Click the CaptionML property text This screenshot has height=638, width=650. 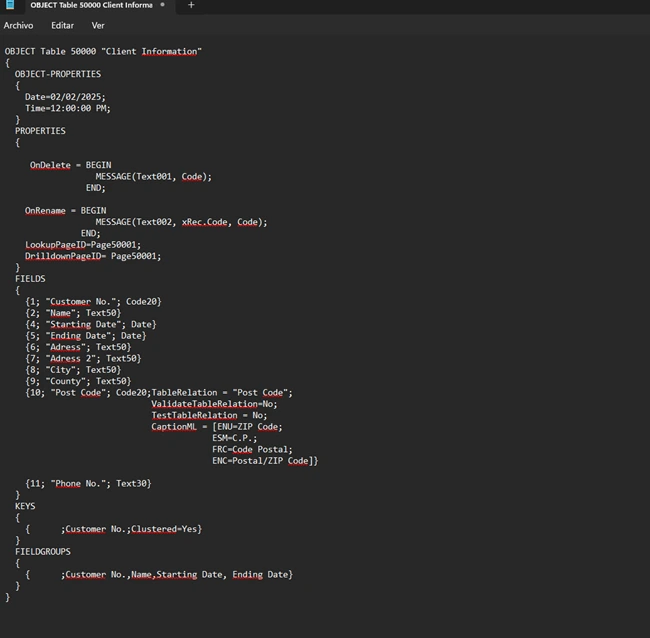tap(174, 427)
